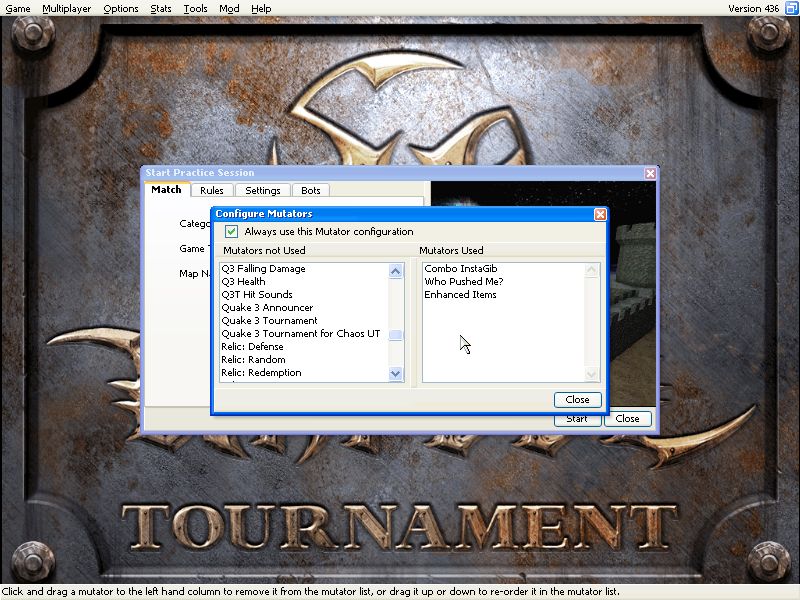Close the Configure Mutators dialog with X icon
Image resolution: width=800 pixels, height=600 pixels.
pyautogui.click(x=600, y=214)
